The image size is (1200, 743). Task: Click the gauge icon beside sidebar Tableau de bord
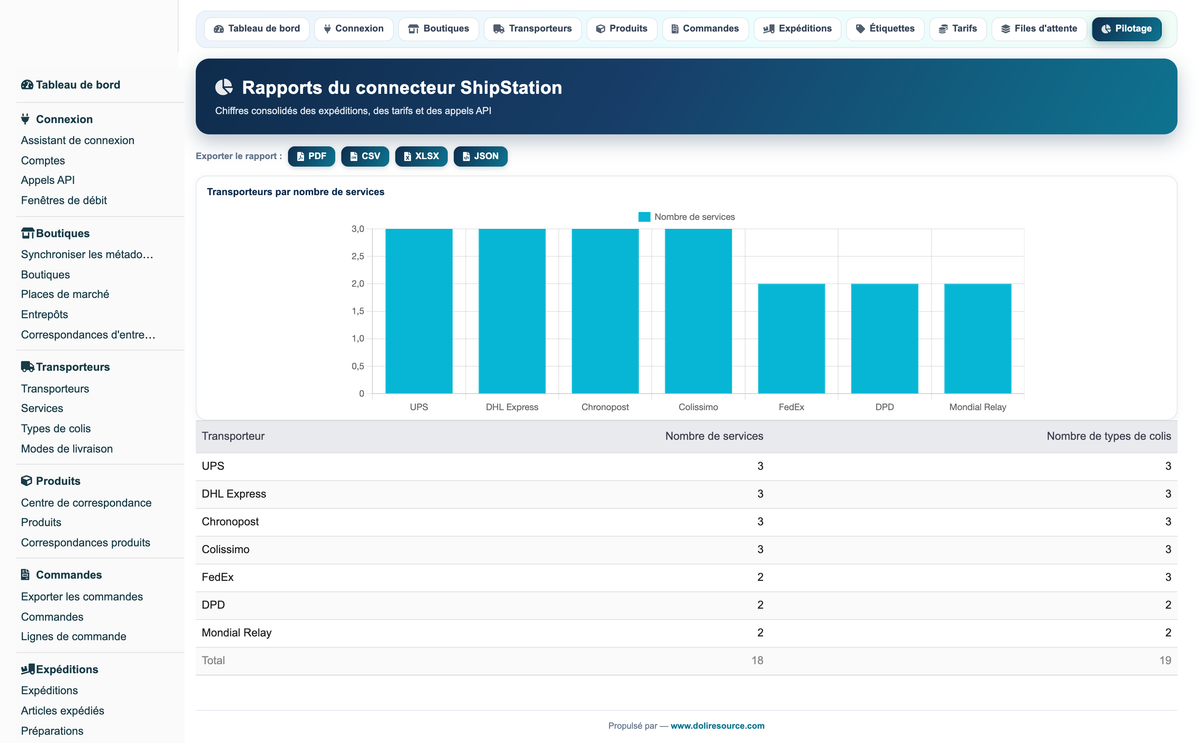tap(27, 85)
